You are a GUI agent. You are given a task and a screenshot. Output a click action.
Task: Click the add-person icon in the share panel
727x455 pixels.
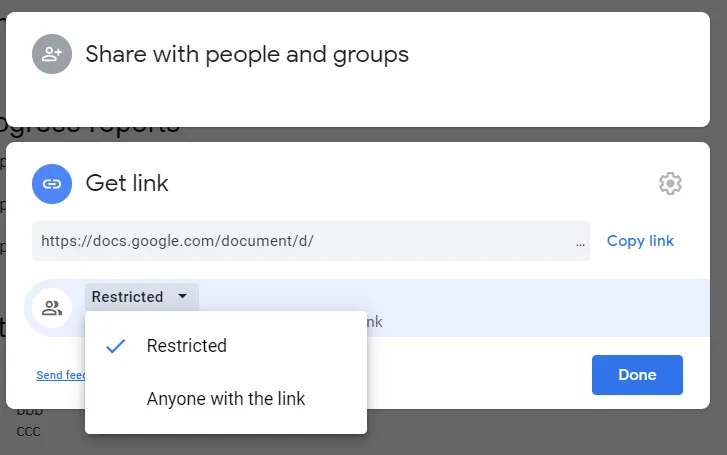pyautogui.click(x=52, y=54)
